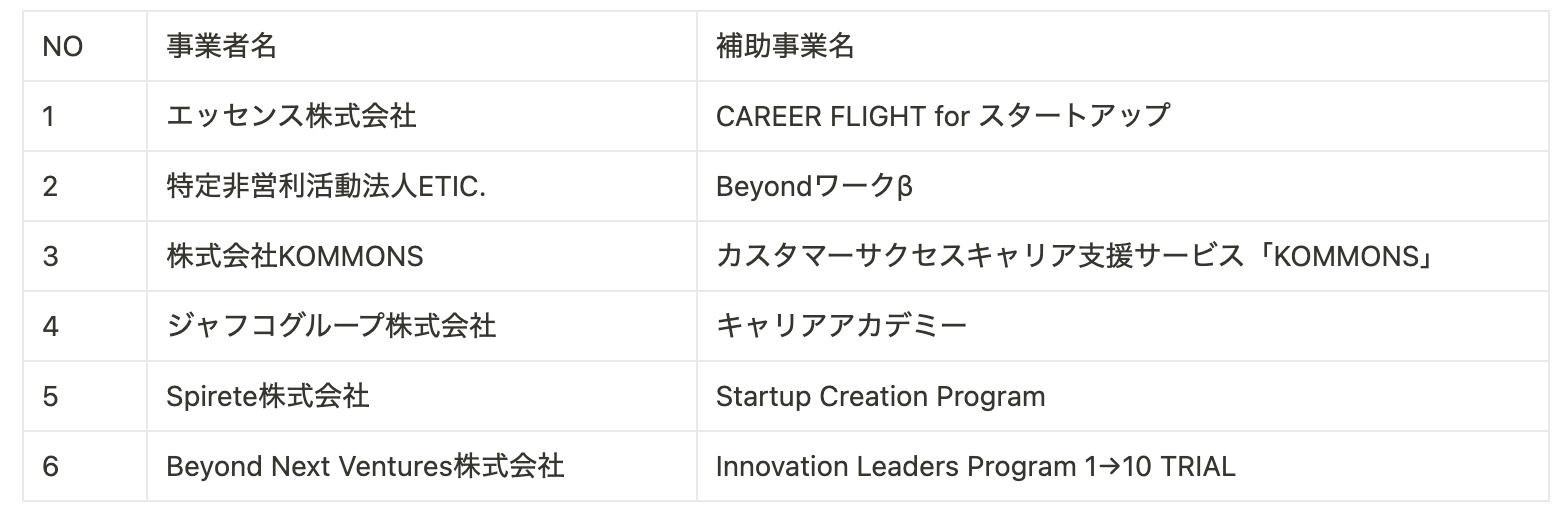Image resolution: width=1564 pixels, height=521 pixels.
Task: Click the Startup Creation Program cell
Action: tap(880, 396)
